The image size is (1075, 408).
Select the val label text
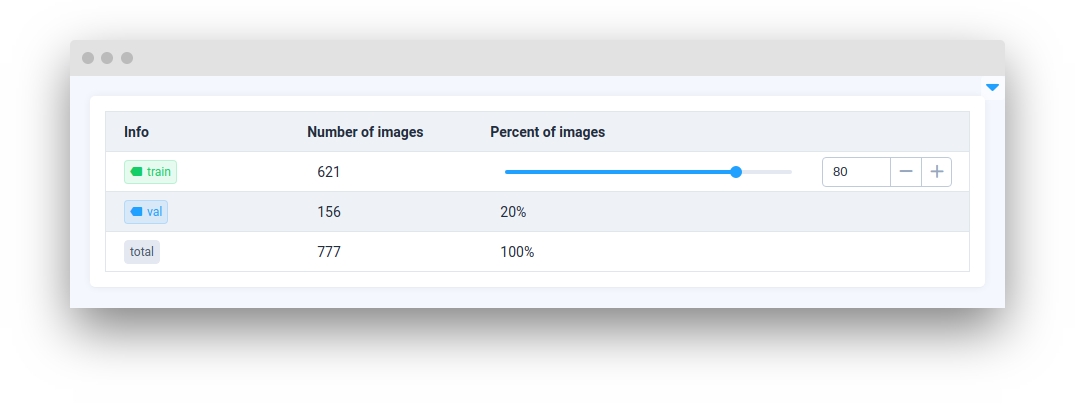(155, 212)
